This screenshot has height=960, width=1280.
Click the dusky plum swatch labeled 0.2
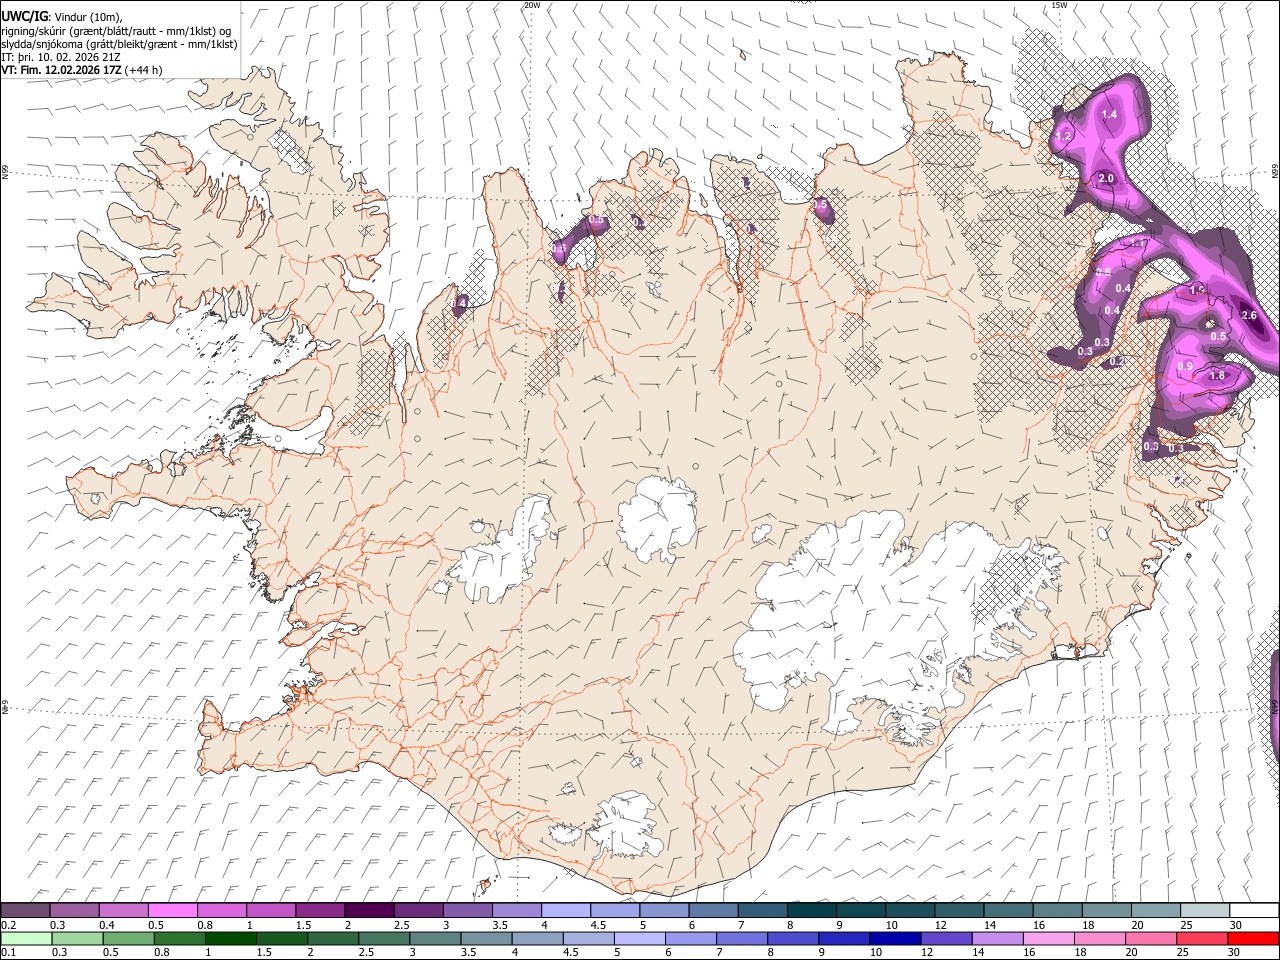coord(25,911)
